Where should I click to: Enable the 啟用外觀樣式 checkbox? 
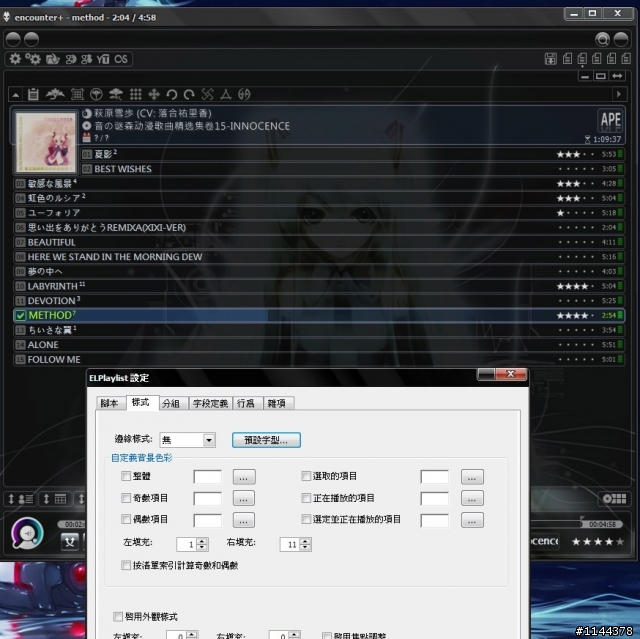(118, 616)
